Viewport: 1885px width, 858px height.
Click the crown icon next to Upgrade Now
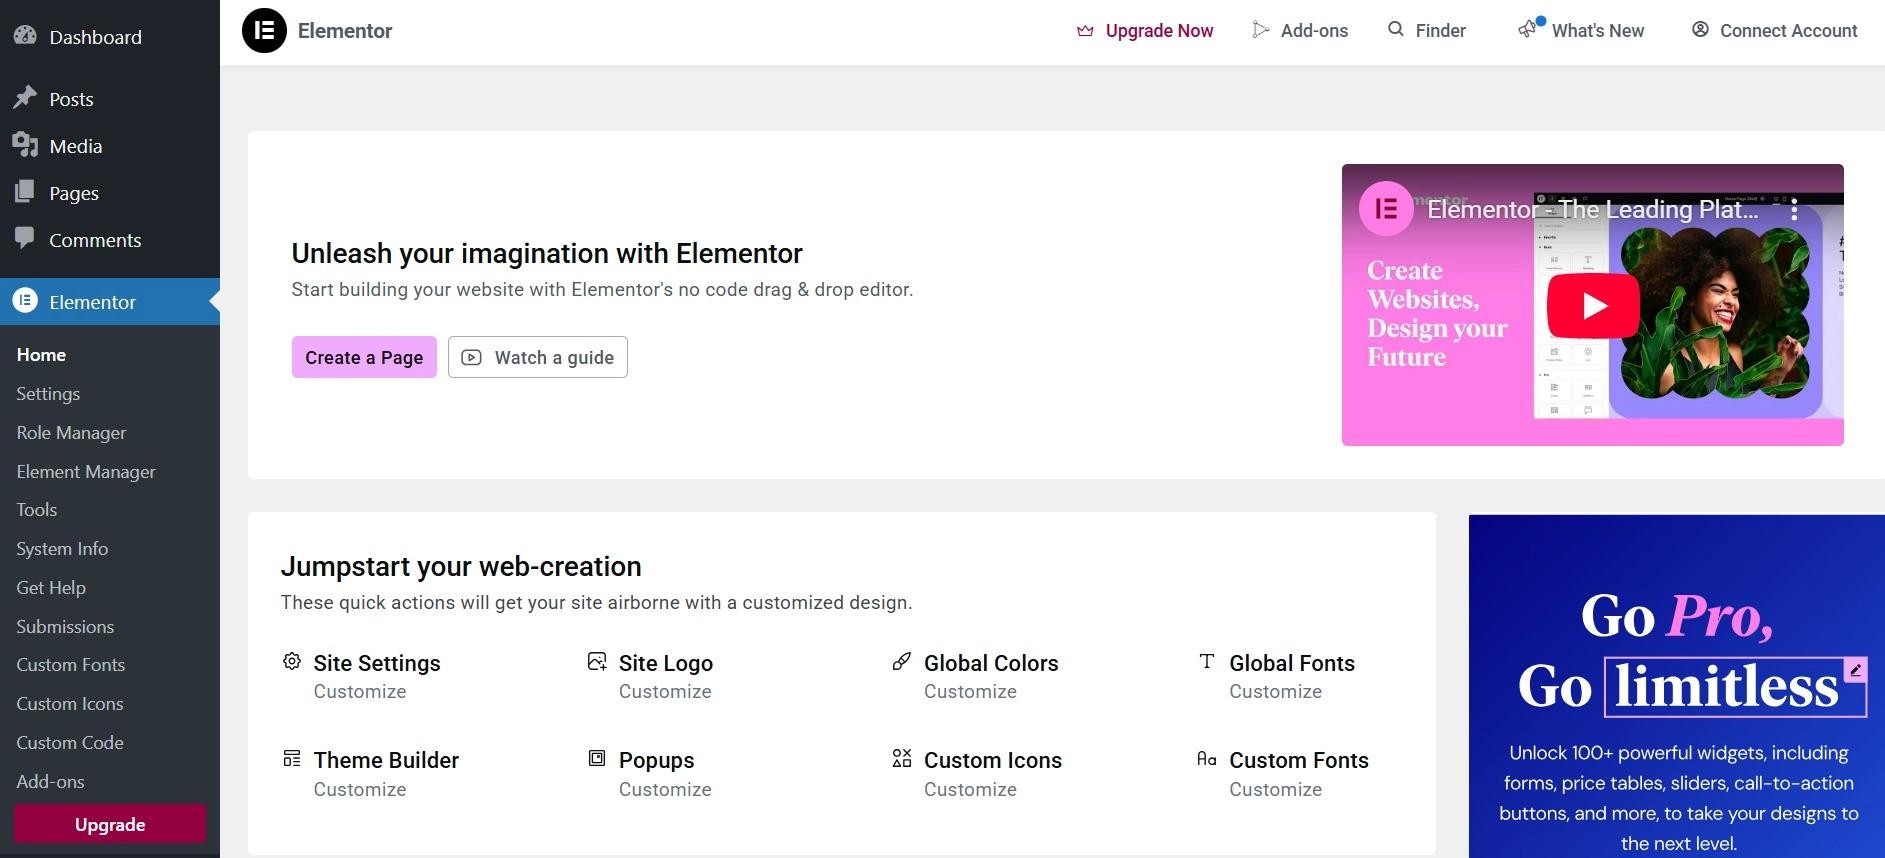click(x=1085, y=31)
